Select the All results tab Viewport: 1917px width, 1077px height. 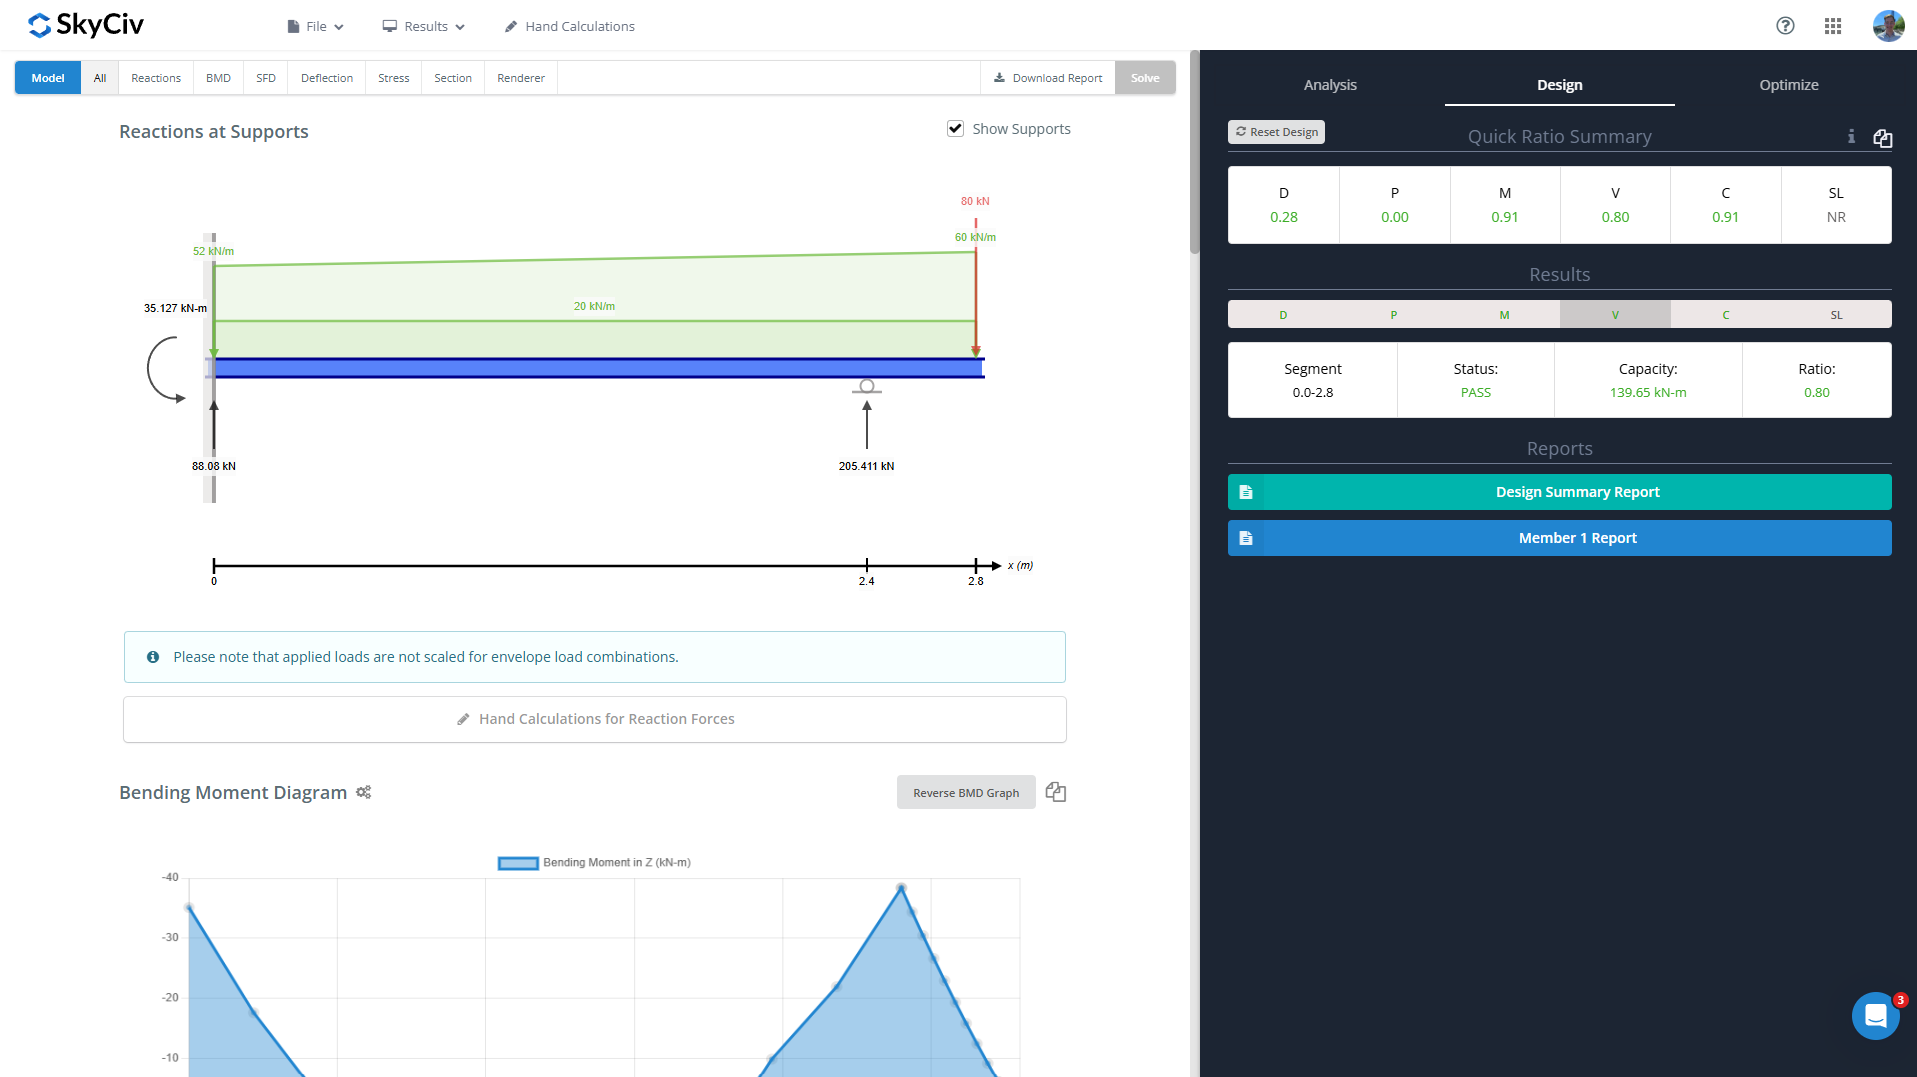coord(100,78)
